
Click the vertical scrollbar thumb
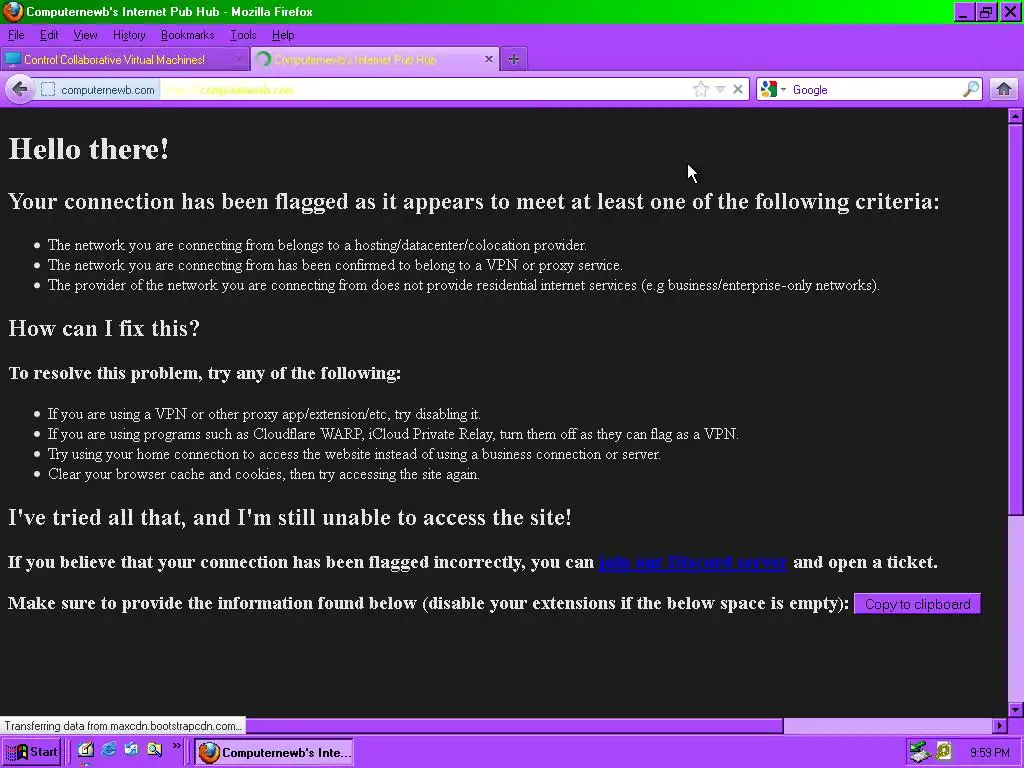(x=1016, y=319)
